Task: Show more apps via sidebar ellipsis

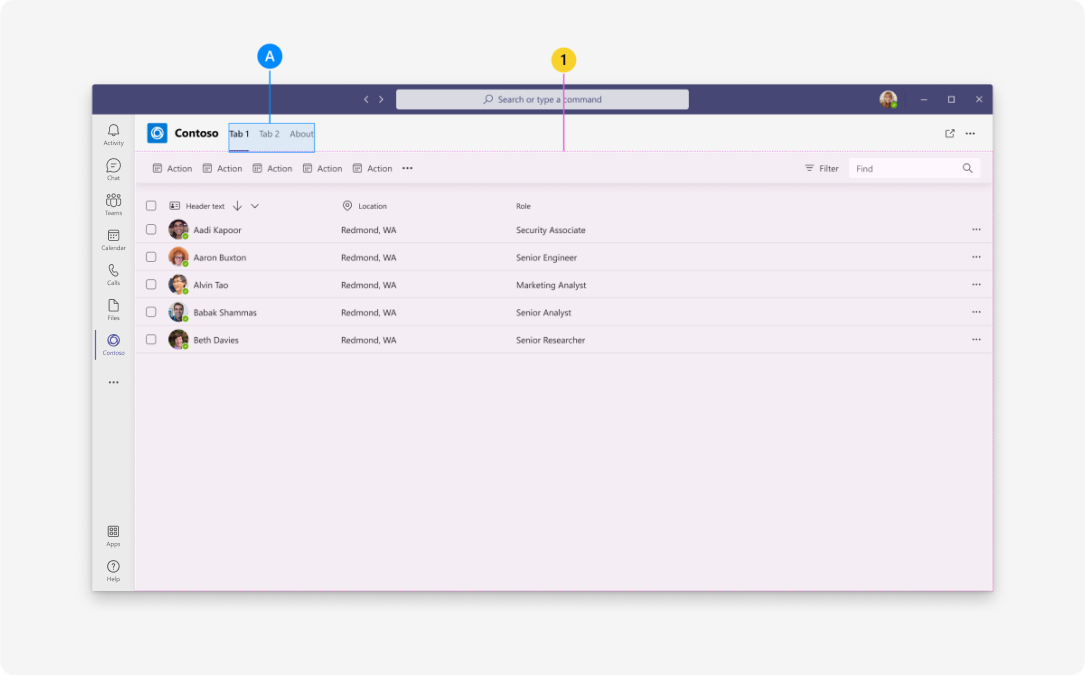Action: coord(113,382)
